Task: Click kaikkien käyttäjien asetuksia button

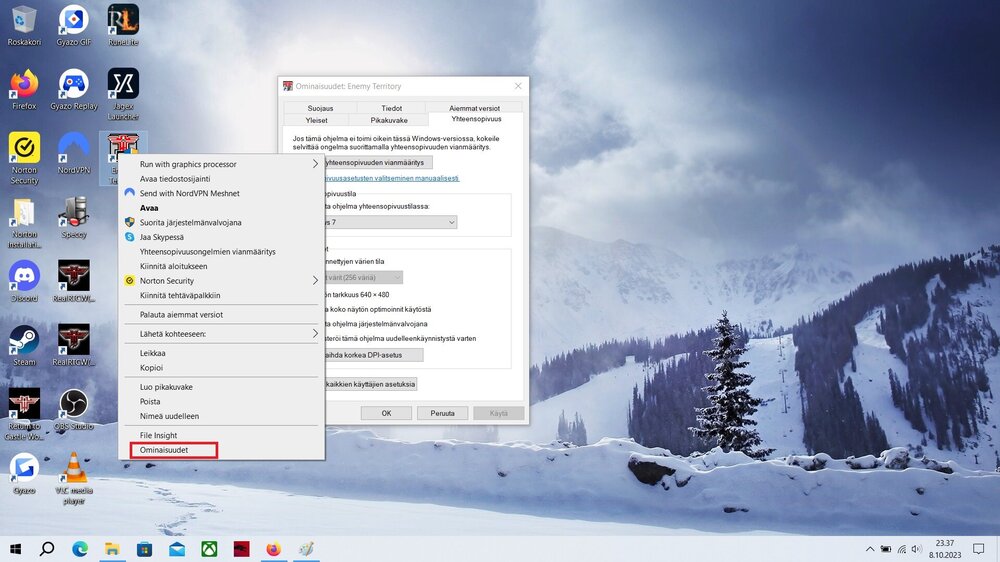Action: (x=369, y=384)
